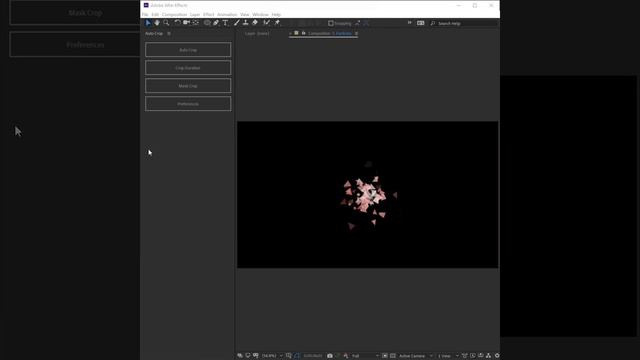Image resolution: width=640 pixels, height=360 pixels.
Task: Click the Mask Crop button in After Effects
Action: 188,86
